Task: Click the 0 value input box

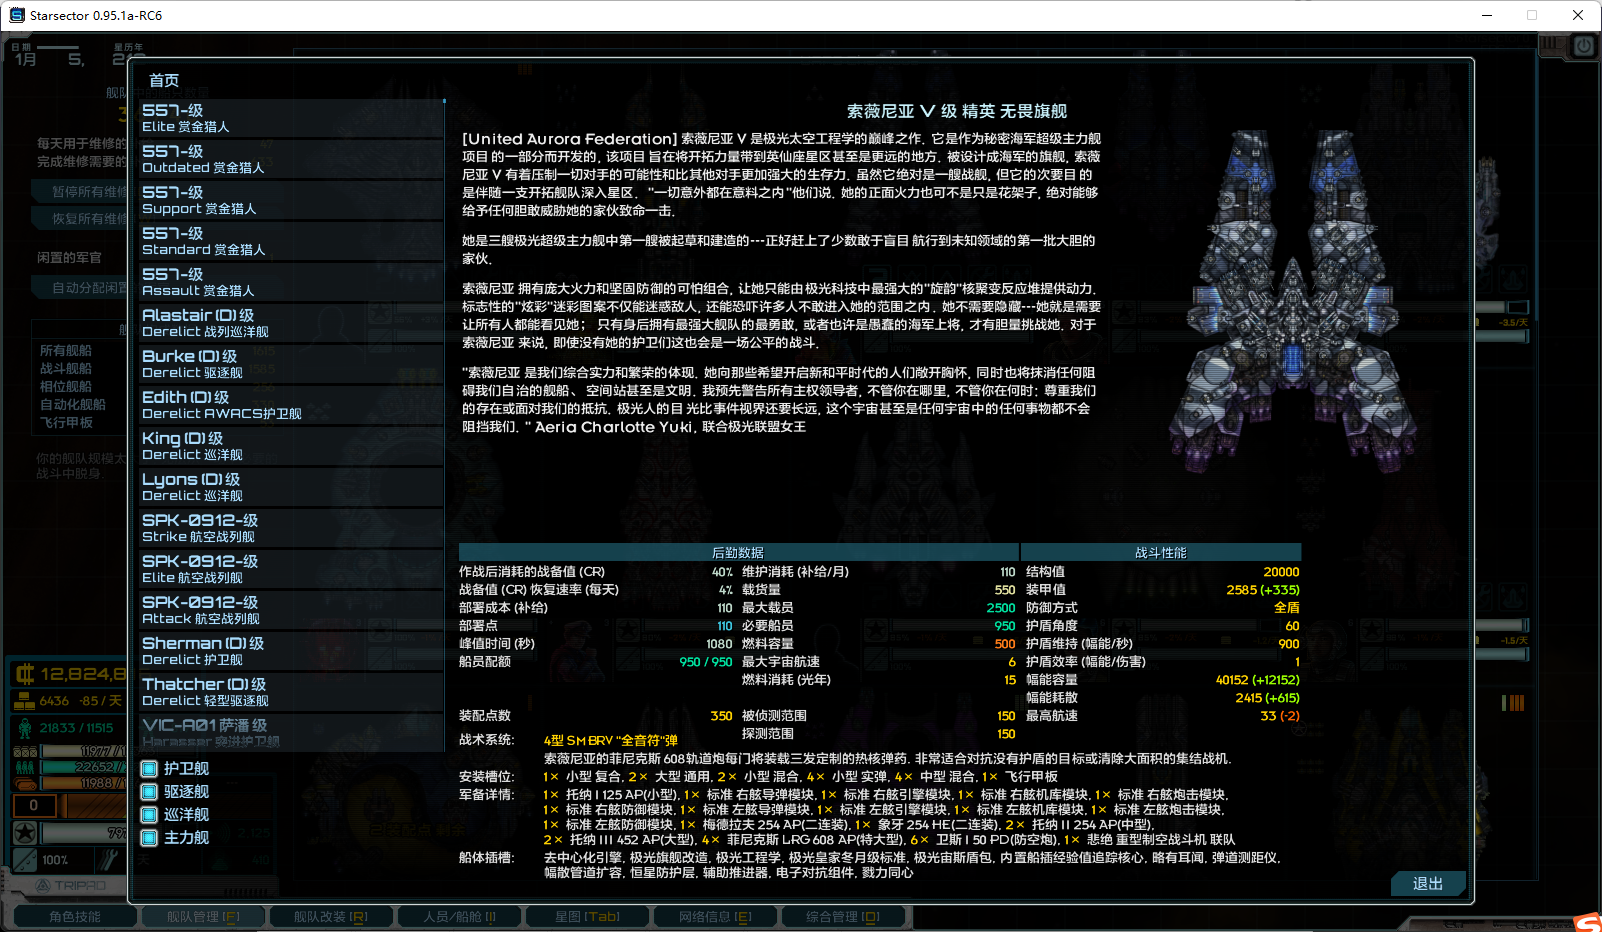Action: 35,805
